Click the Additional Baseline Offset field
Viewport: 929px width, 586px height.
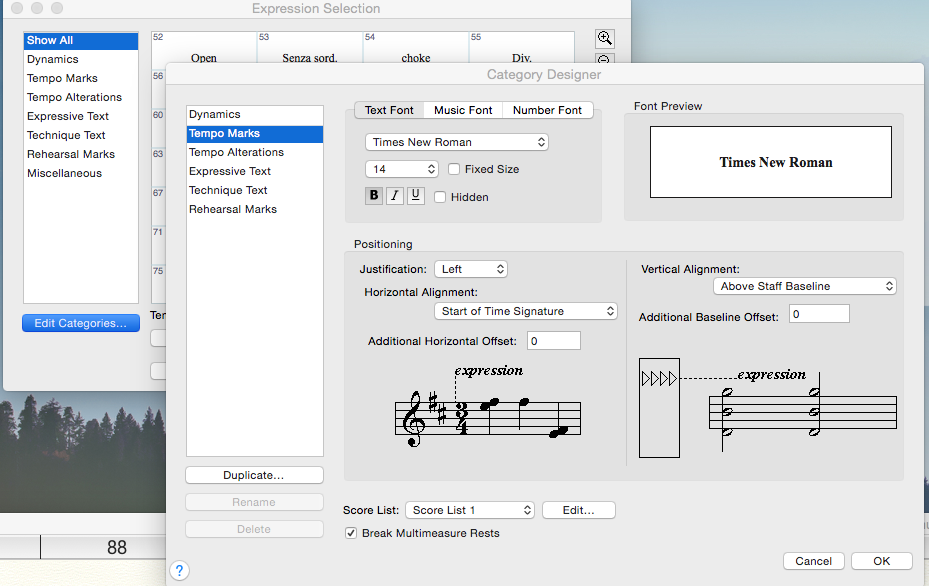tap(819, 314)
